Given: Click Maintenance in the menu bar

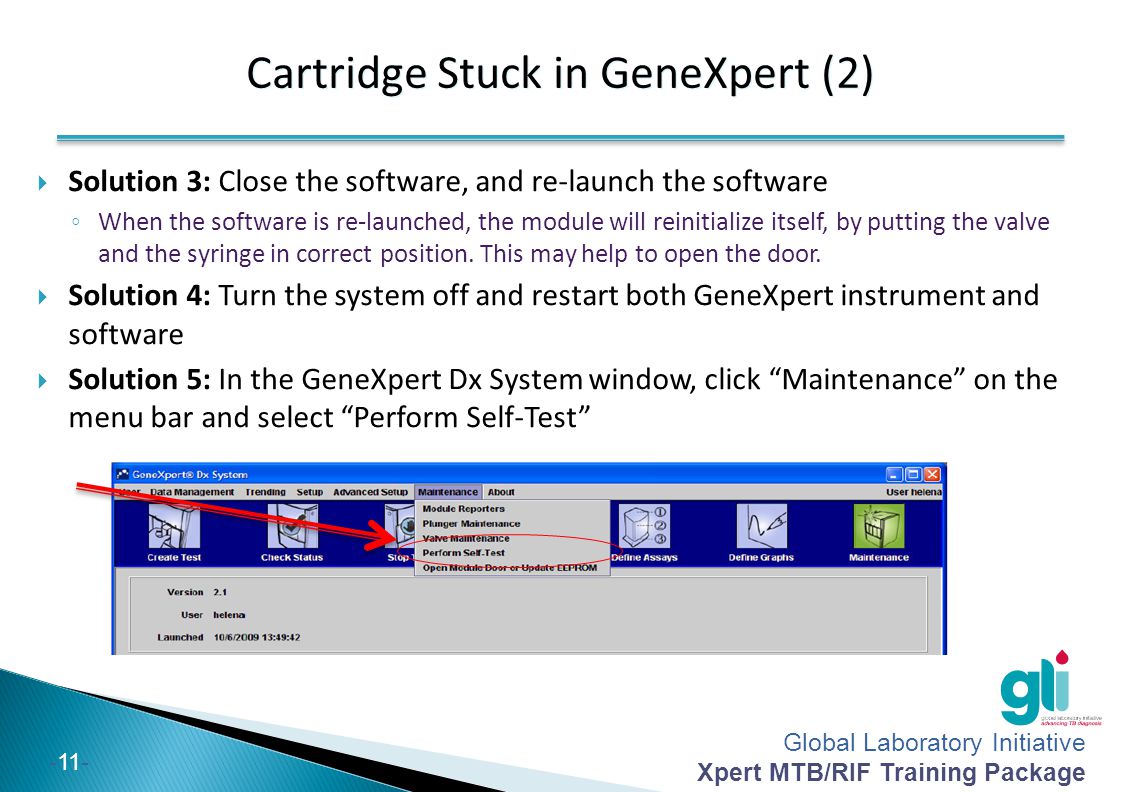Looking at the screenshot, I should (x=448, y=492).
